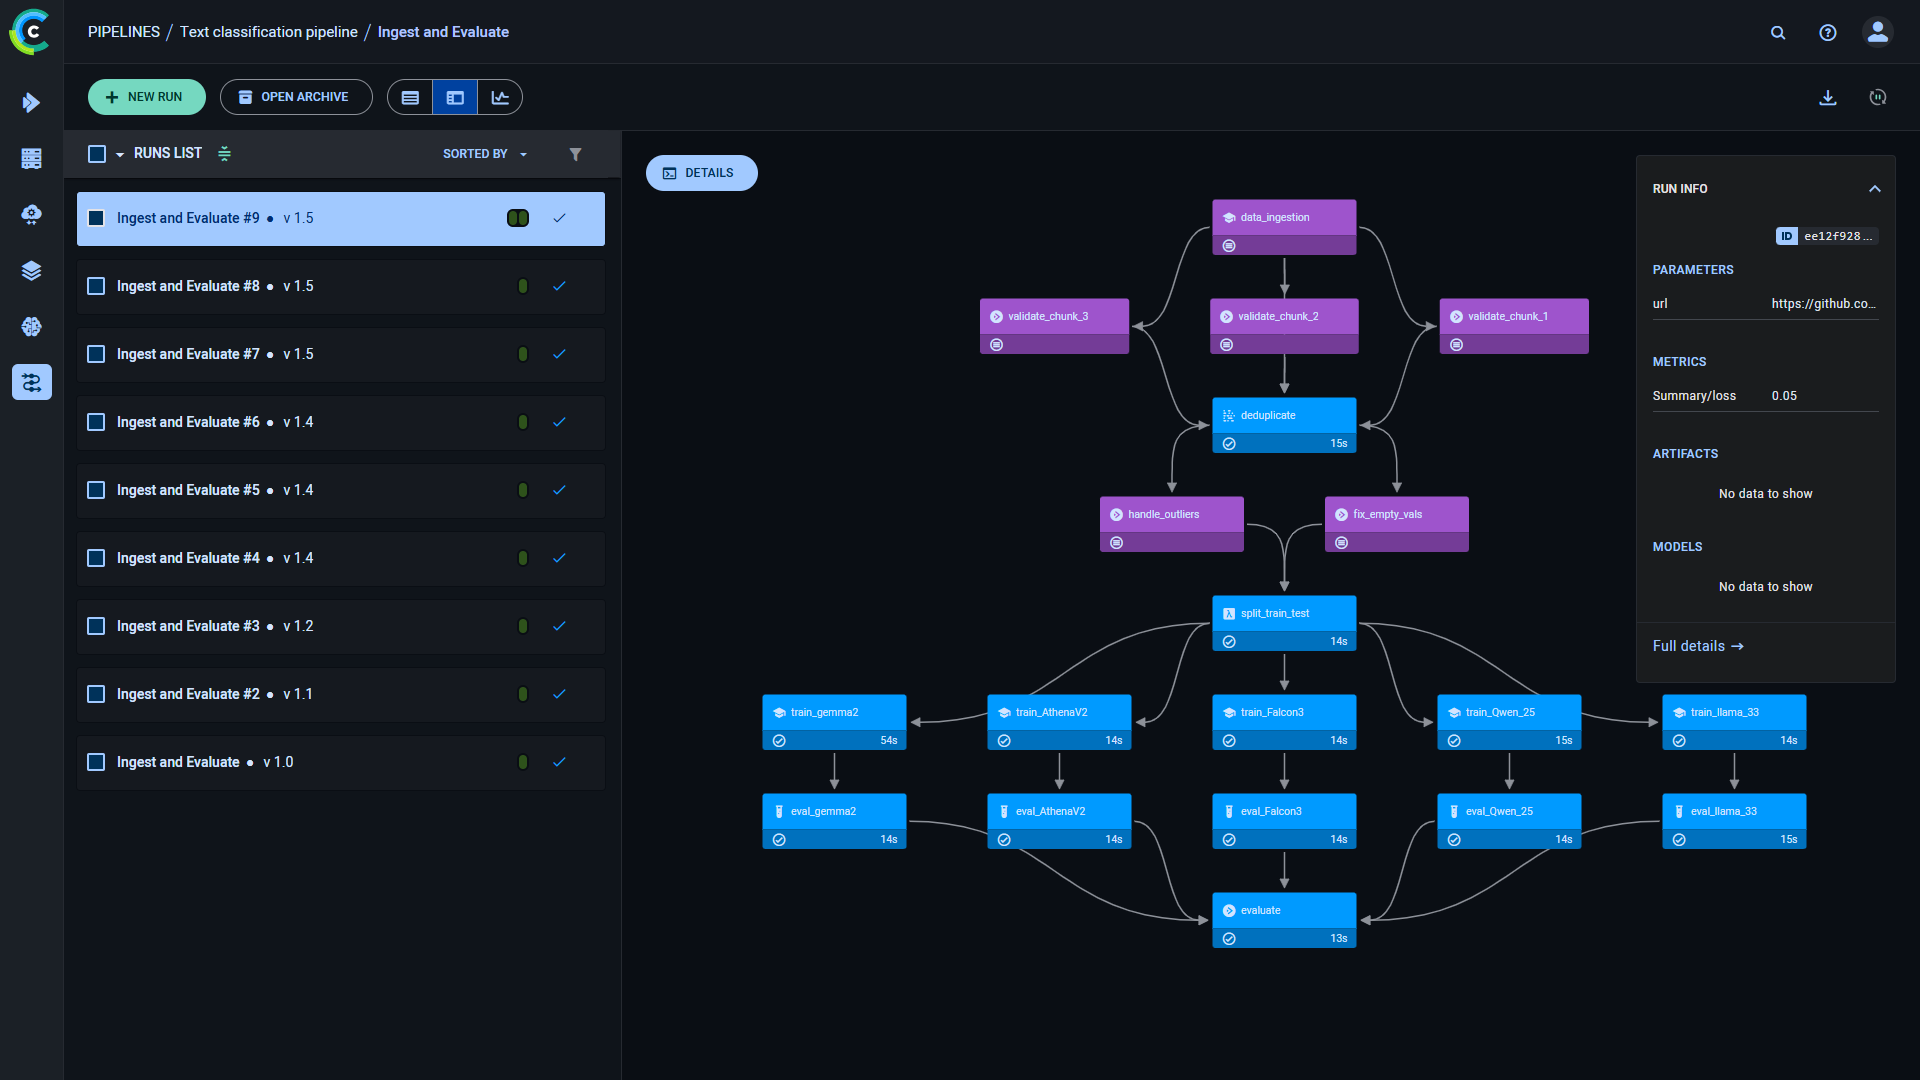1920x1080 pixels.
Task: Select the eval_llama_33 pipeline node
Action: (1734, 821)
